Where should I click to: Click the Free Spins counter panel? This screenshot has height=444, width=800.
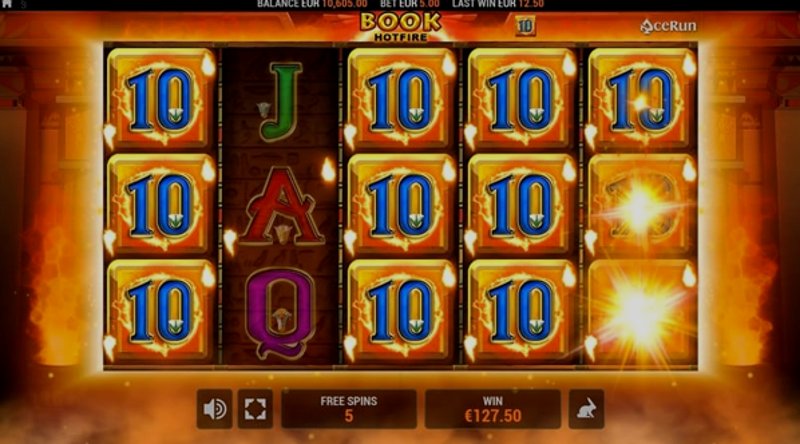(349, 409)
